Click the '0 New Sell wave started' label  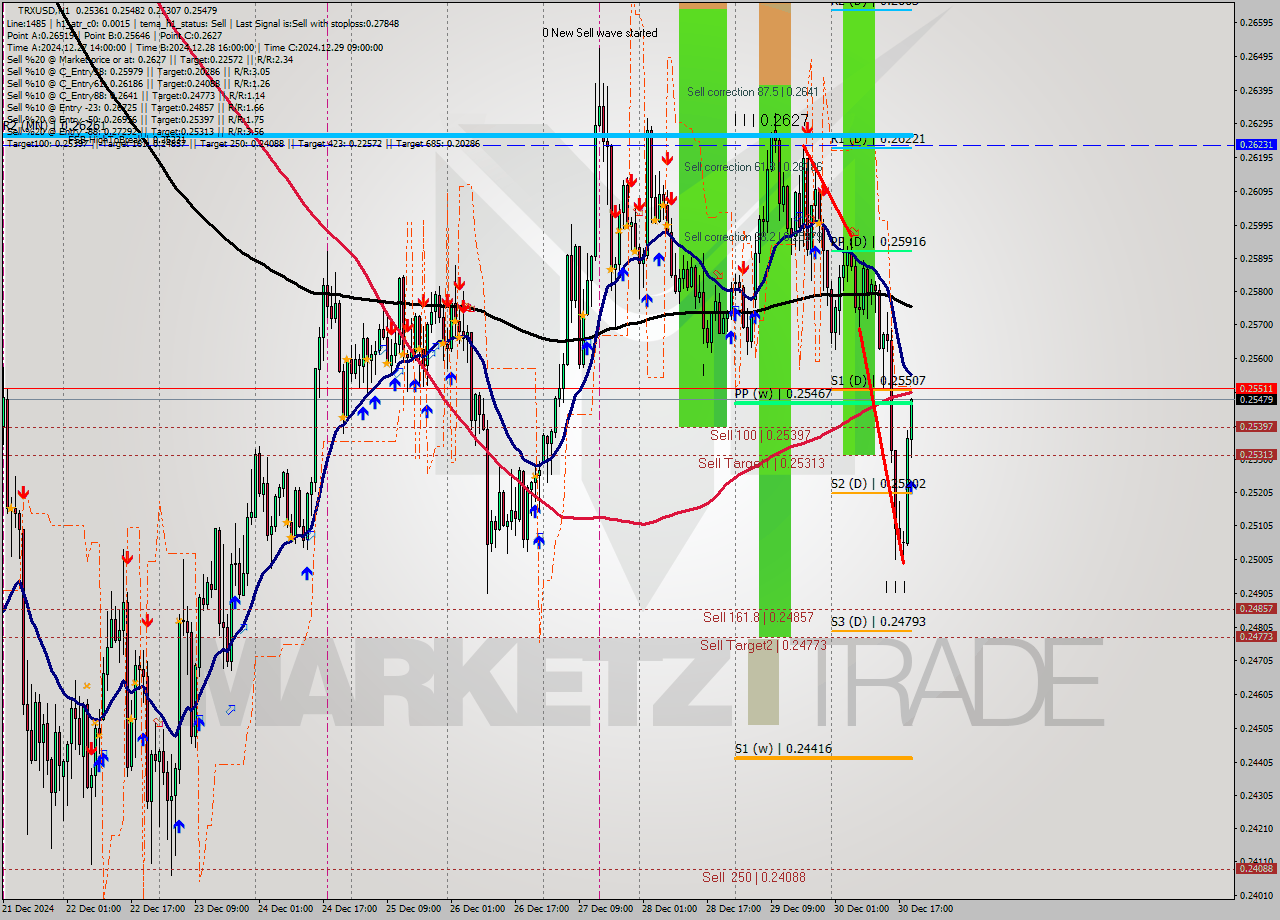point(600,33)
